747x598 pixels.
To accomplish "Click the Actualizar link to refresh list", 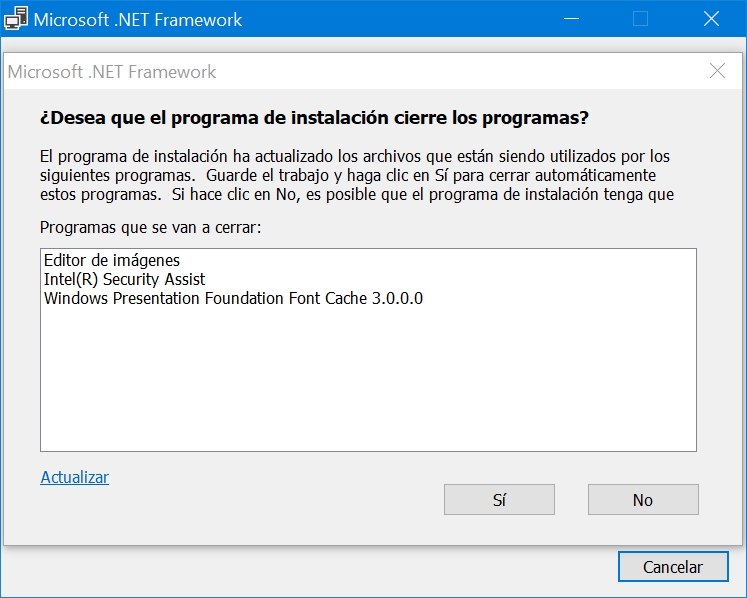I will 74,477.
